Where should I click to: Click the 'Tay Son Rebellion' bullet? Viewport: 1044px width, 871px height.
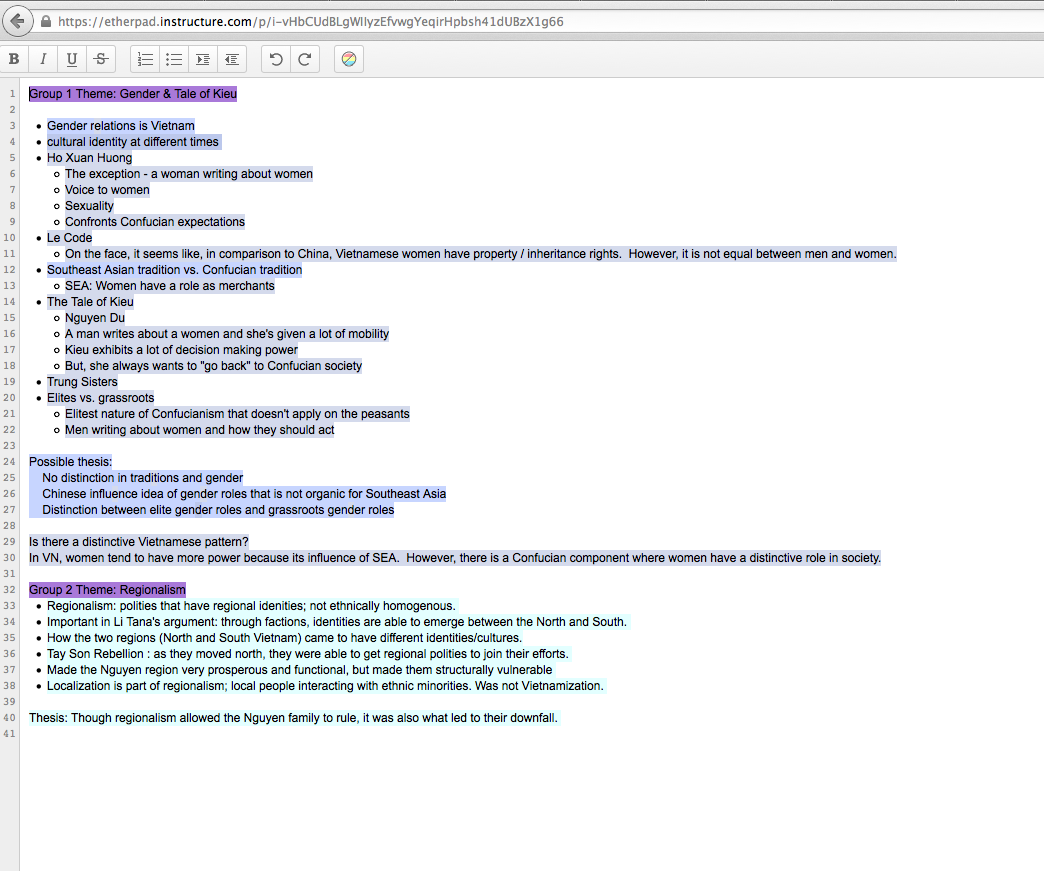[x=308, y=653]
